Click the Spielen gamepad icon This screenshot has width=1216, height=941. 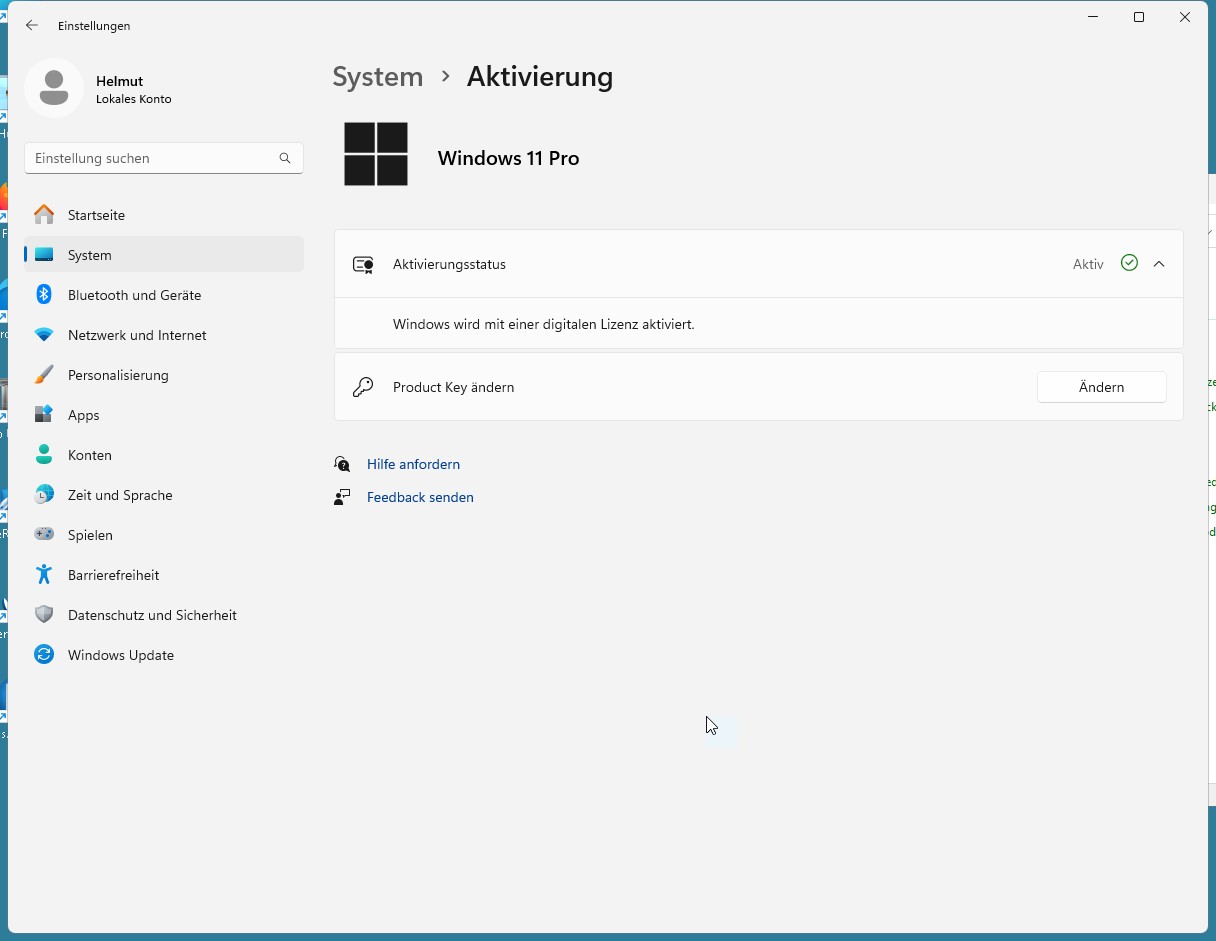(x=44, y=535)
